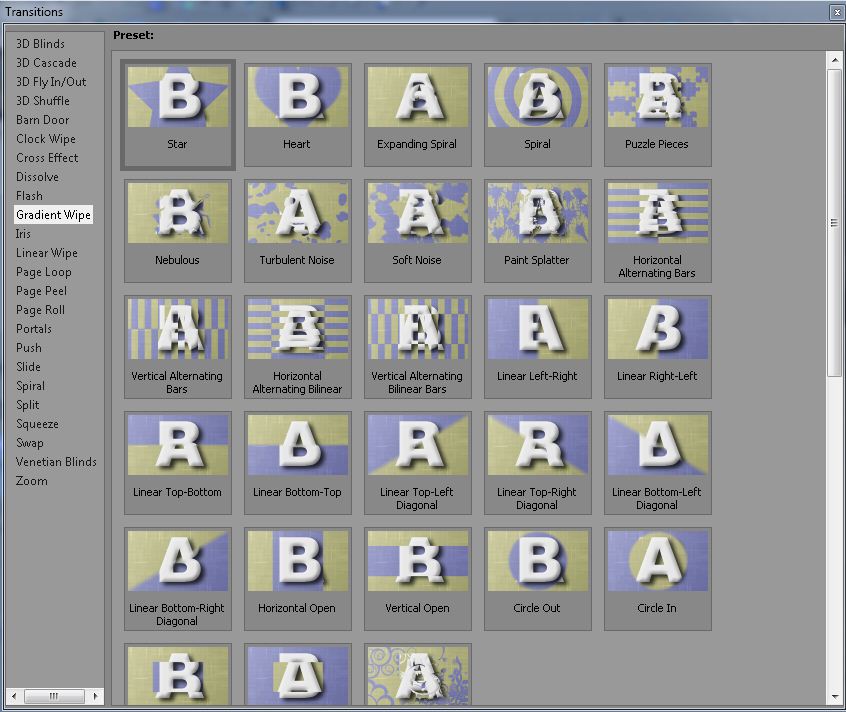Select Linear Wipe in the list
Screen dimensions: 846x712
pos(47,253)
